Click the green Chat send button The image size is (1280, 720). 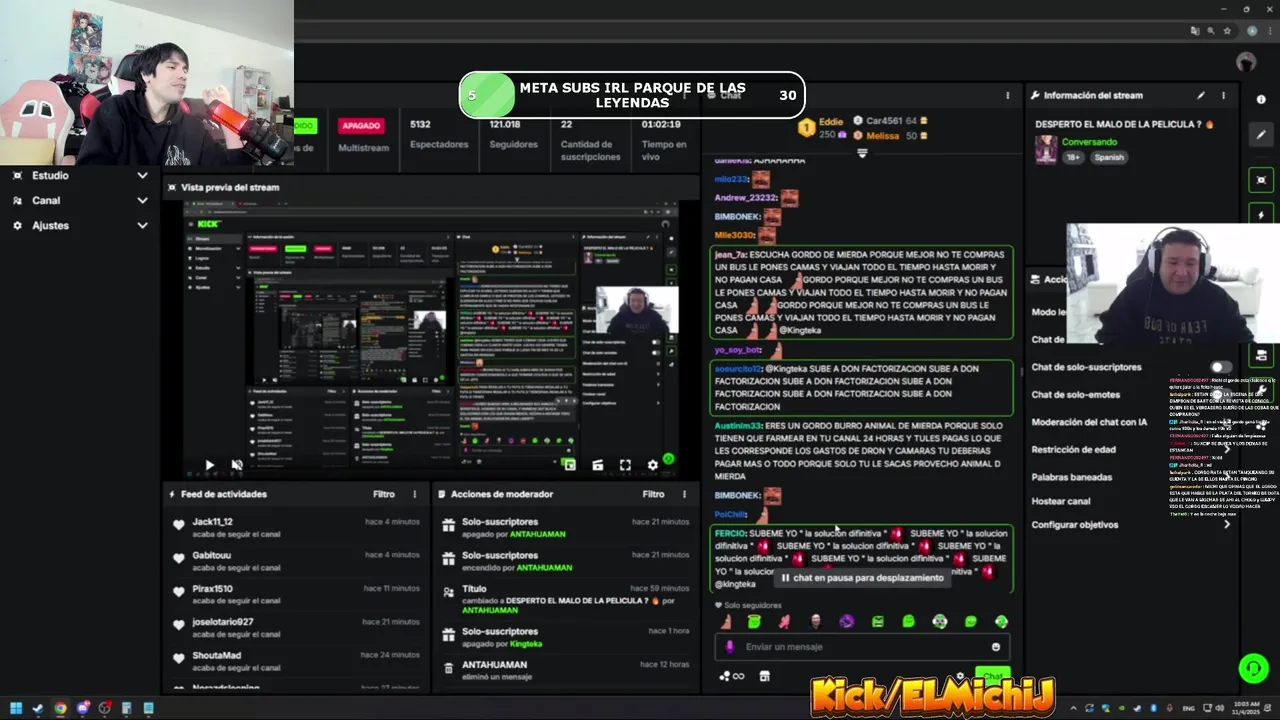(992, 676)
